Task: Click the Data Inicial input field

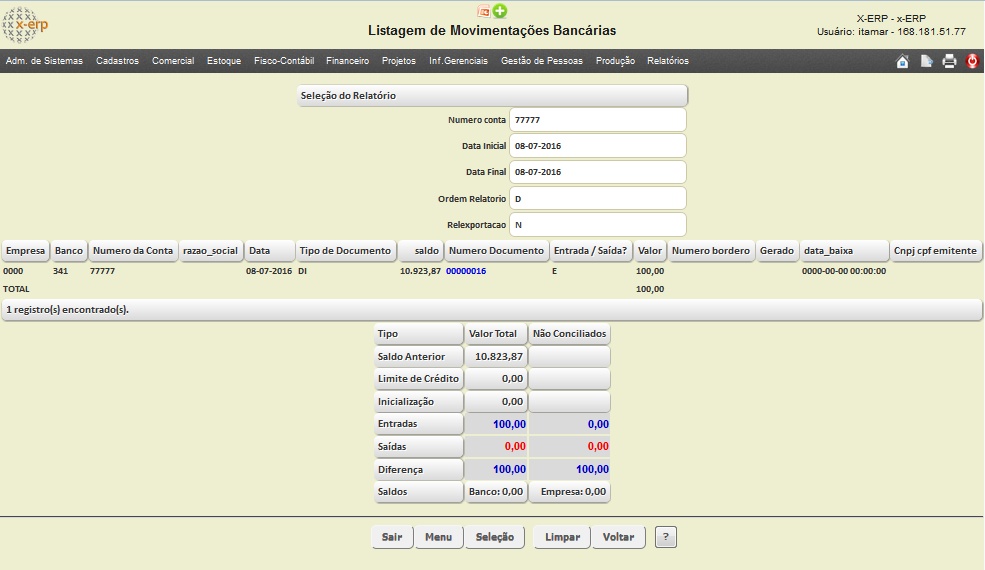Action: click(597, 146)
